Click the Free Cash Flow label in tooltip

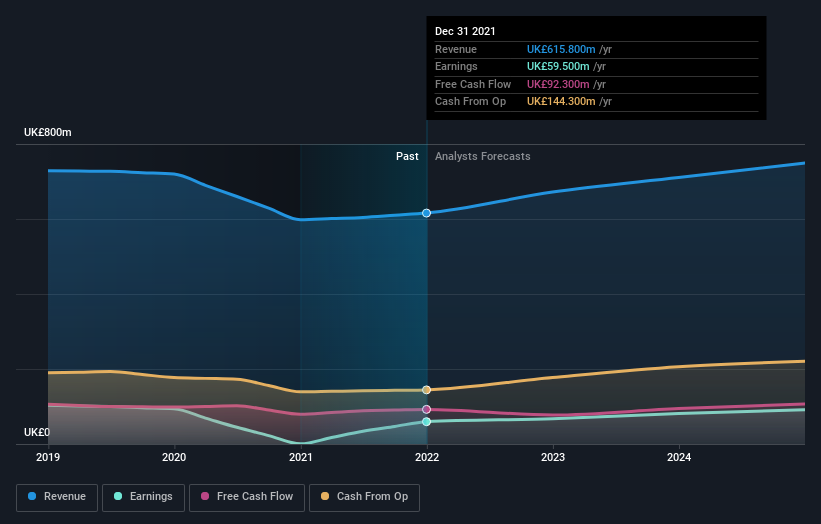coord(473,84)
